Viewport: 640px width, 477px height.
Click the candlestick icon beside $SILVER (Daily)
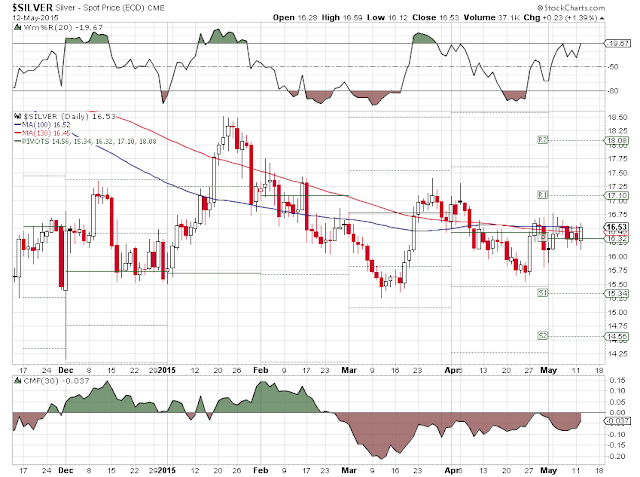coord(18,116)
